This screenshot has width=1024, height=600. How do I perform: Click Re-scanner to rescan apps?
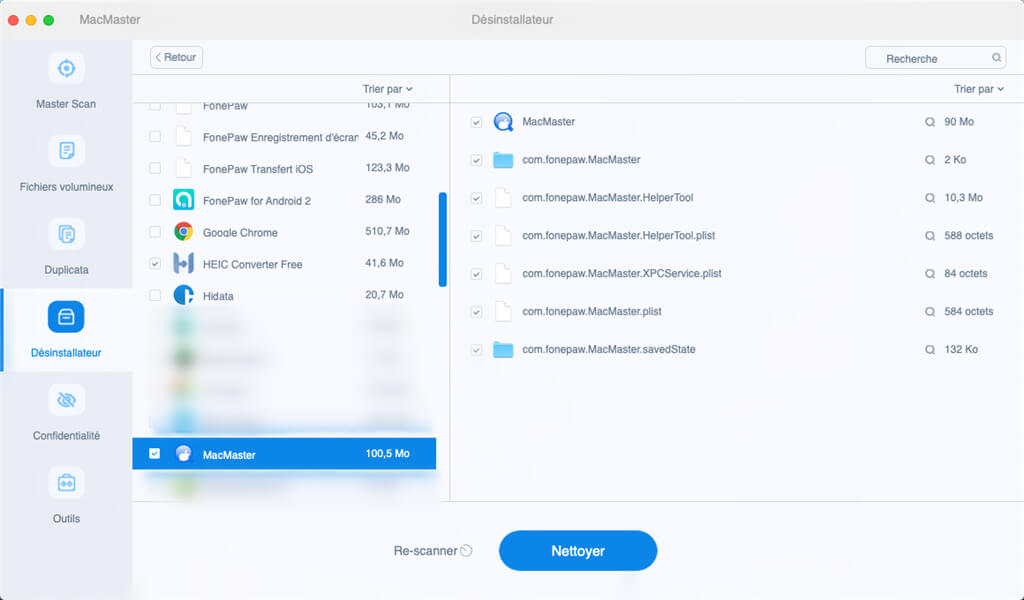pyautogui.click(x=432, y=551)
